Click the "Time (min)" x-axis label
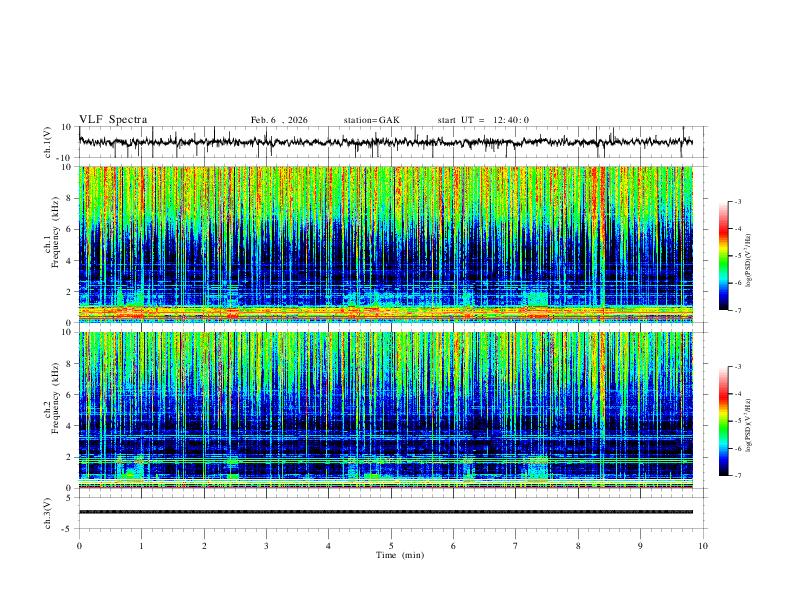Viewport: 792px width, 612px height. pos(400,555)
